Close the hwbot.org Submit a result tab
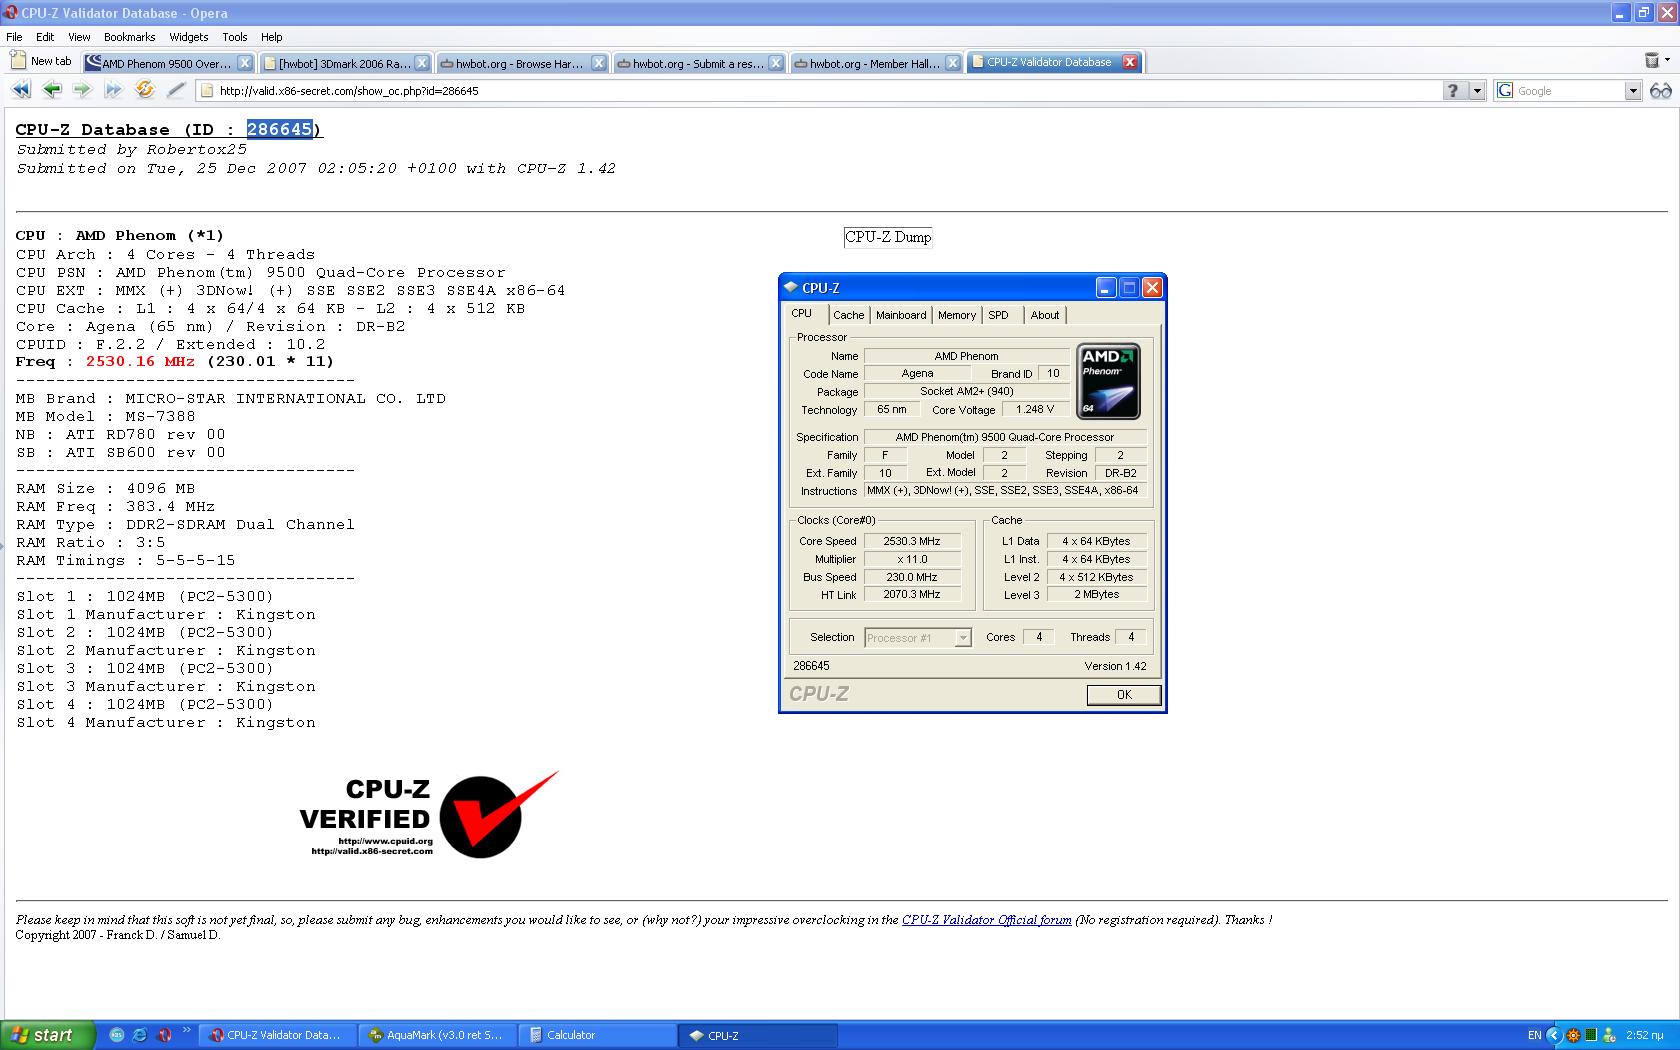Viewport: 1680px width, 1050px height. point(775,63)
